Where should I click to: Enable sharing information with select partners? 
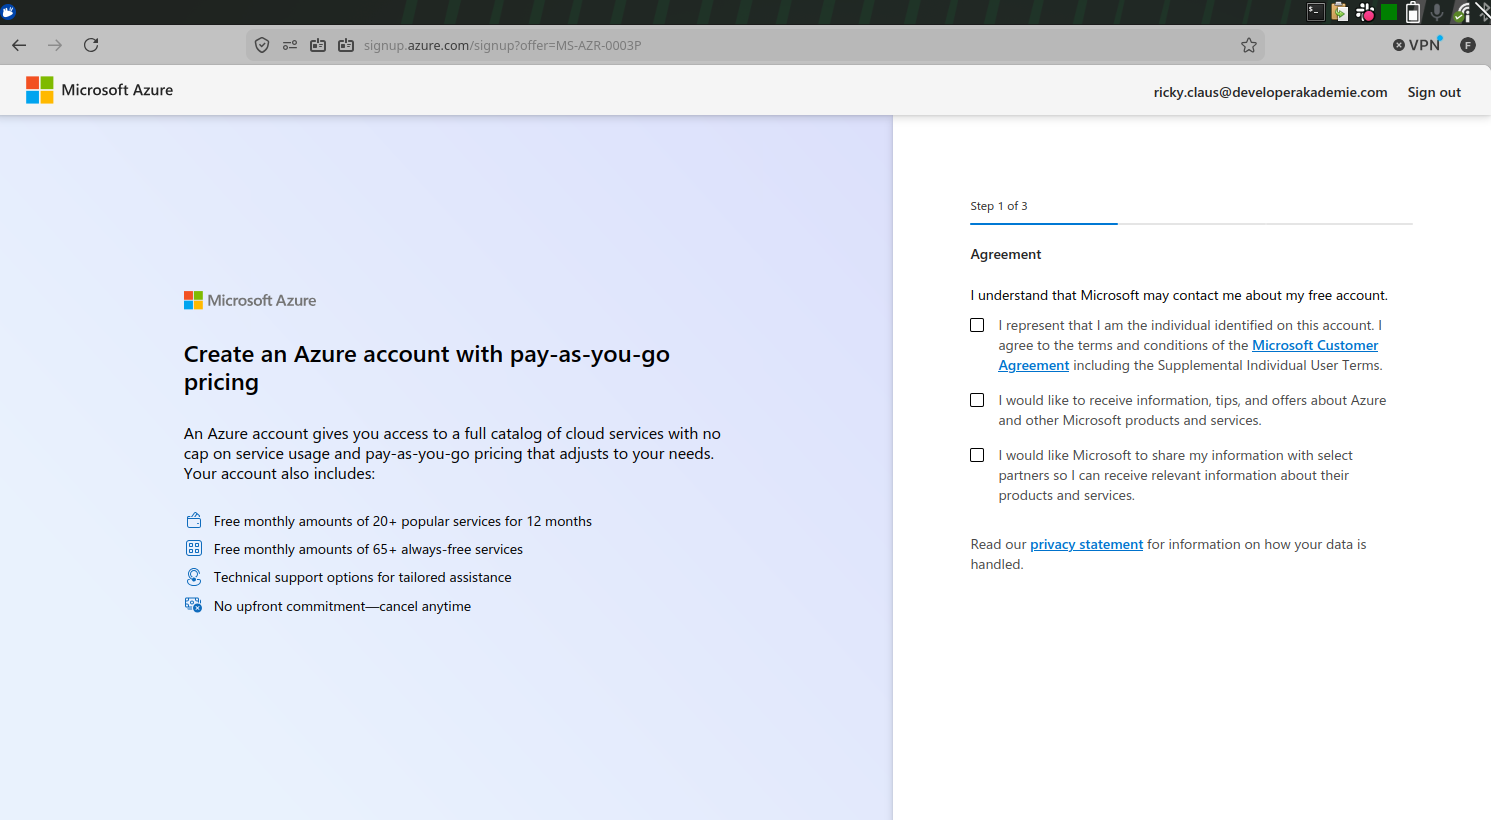(x=977, y=455)
